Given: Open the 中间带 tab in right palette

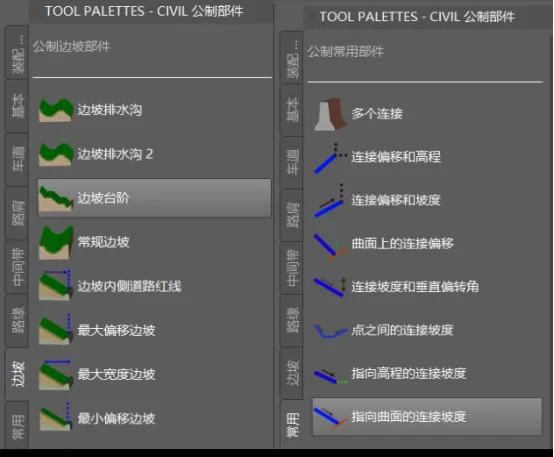Looking at the screenshot, I should click(x=292, y=268).
